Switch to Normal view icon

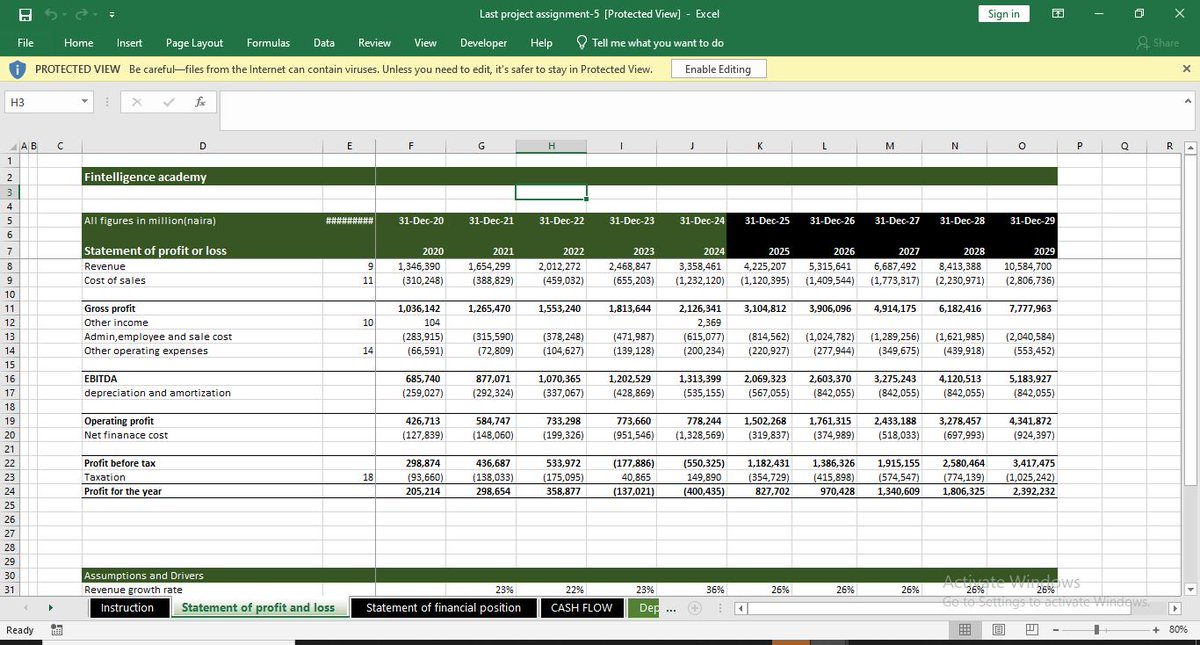coord(965,630)
